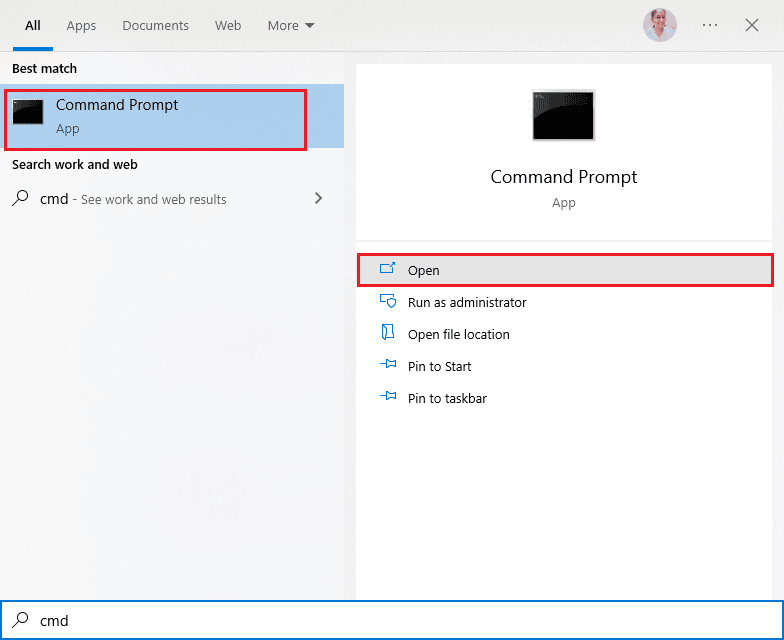This screenshot has height=640, width=784.
Task: Open the Documents tab
Action: (156, 26)
